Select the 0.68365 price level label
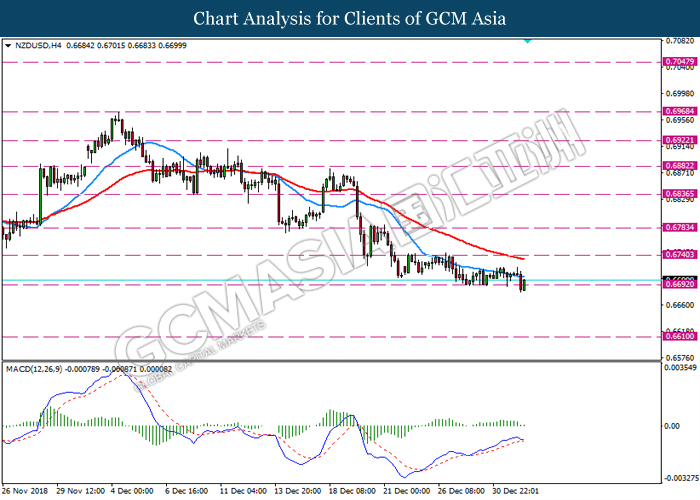 [x=680, y=194]
